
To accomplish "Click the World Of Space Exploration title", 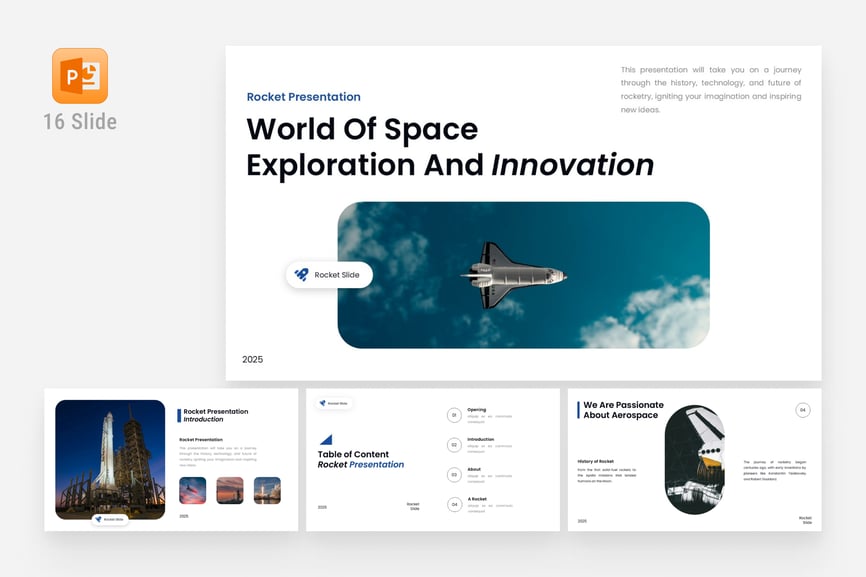I will (449, 147).
